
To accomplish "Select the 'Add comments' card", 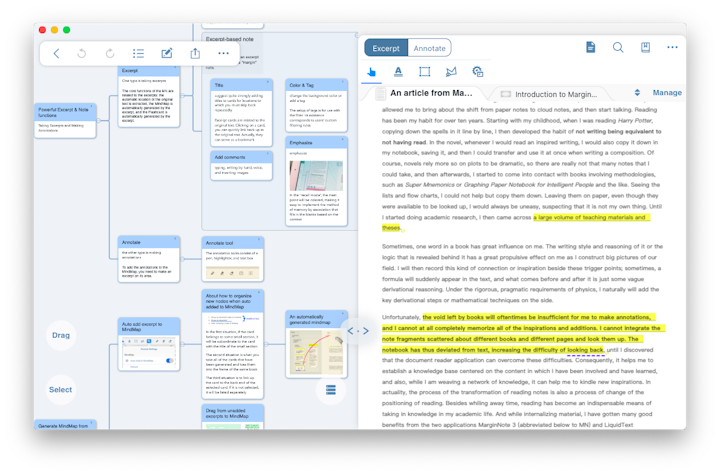I will point(242,165).
